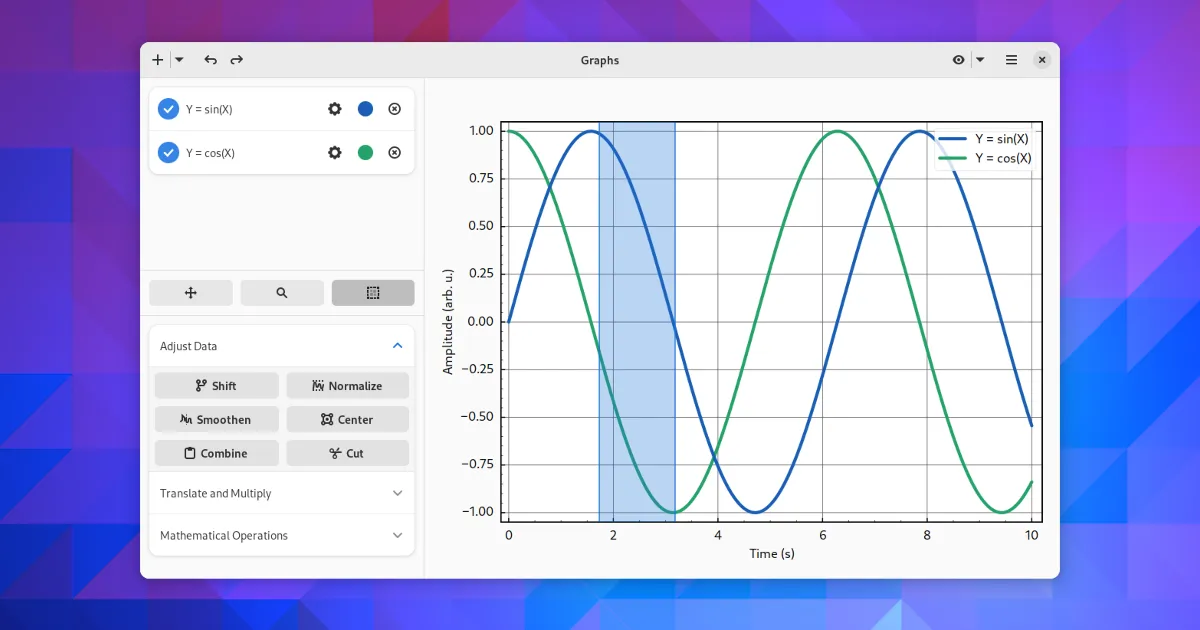Open the hamburger main menu
The image size is (1200, 630).
(x=1011, y=60)
